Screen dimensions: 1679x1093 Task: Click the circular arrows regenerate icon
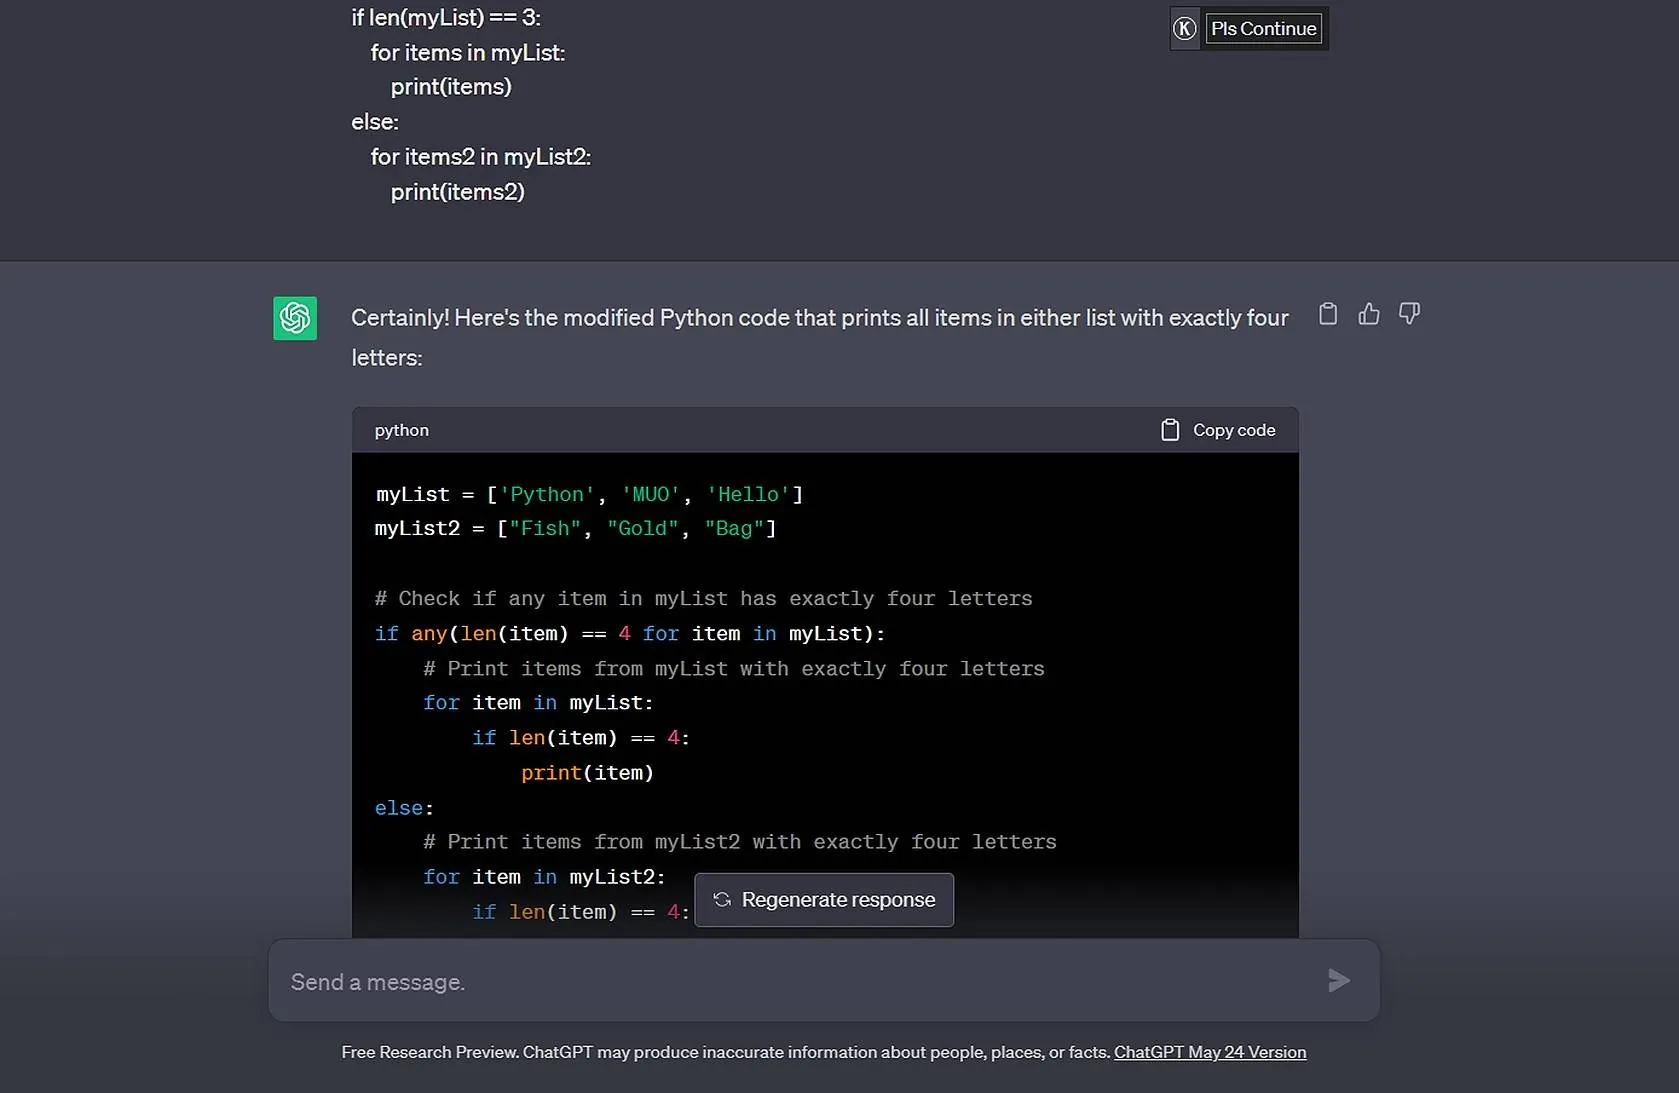click(x=722, y=900)
